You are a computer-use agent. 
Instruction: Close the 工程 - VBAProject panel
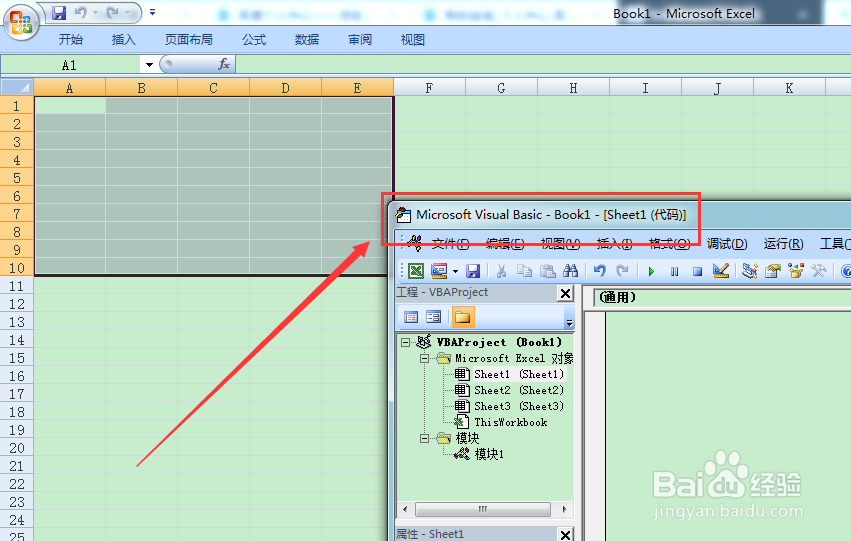click(x=565, y=294)
